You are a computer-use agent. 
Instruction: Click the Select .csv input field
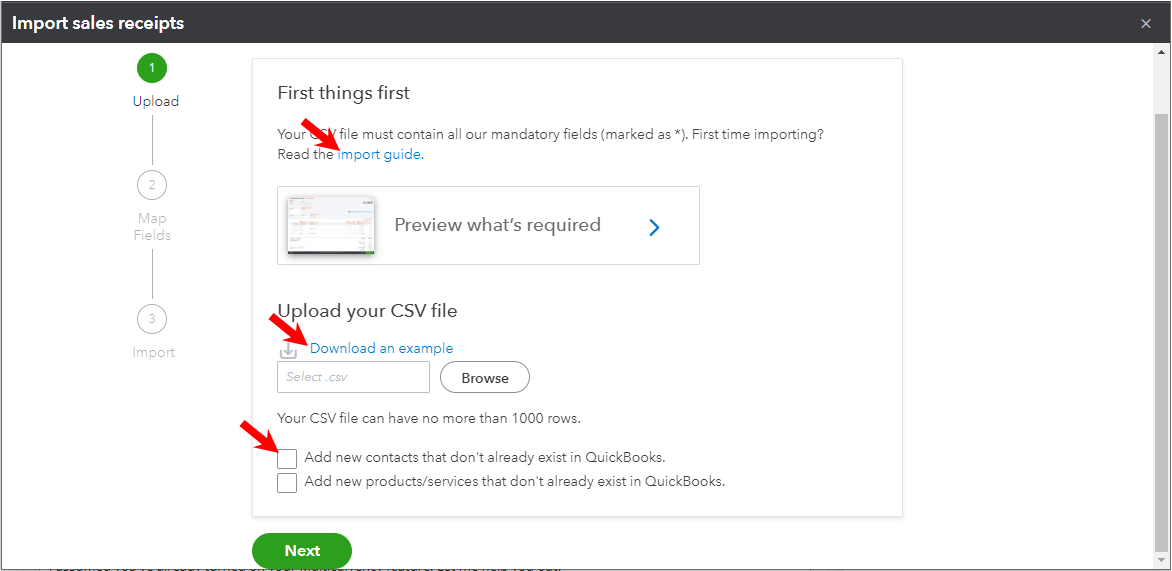point(353,377)
